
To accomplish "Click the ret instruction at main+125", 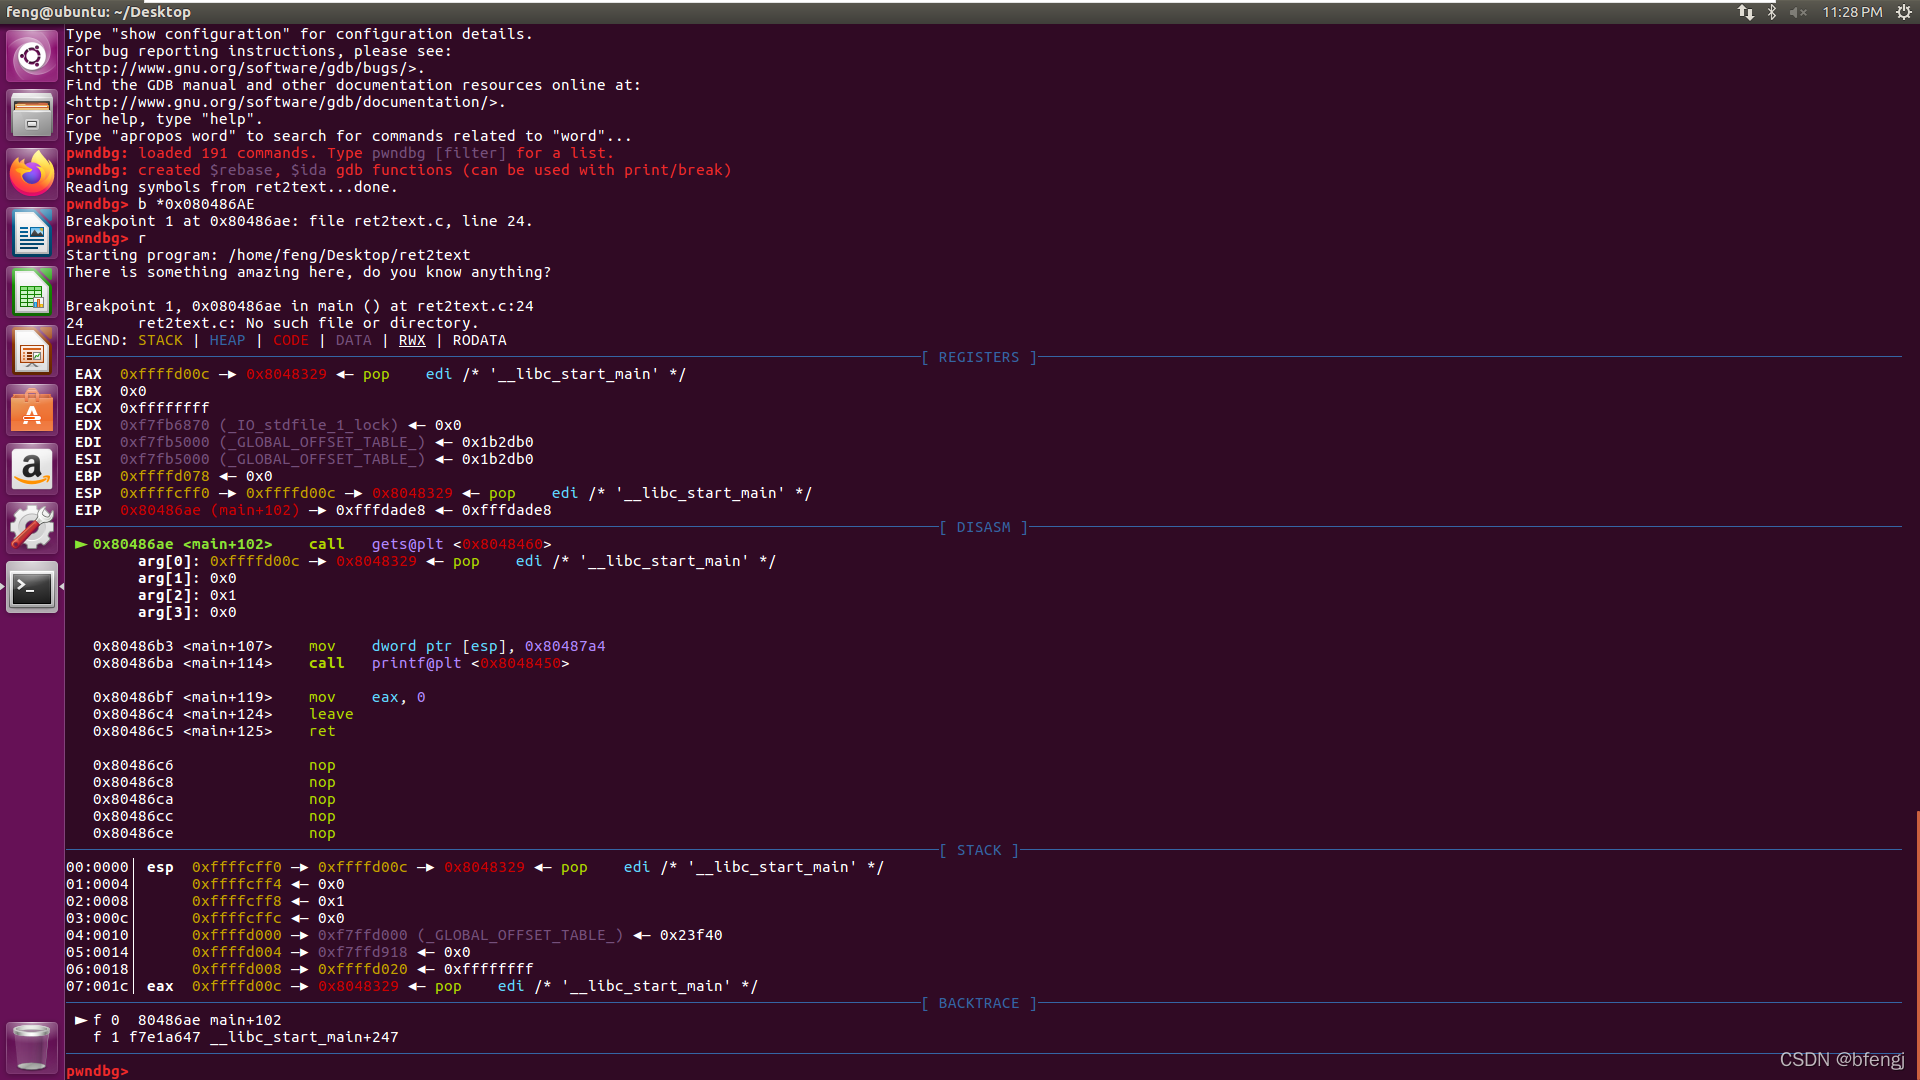I will coord(214,731).
